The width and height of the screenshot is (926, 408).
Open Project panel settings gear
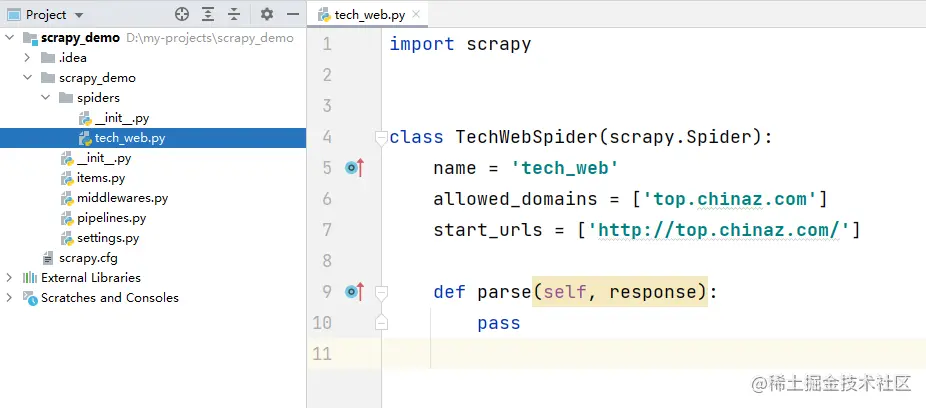(267, 15)
